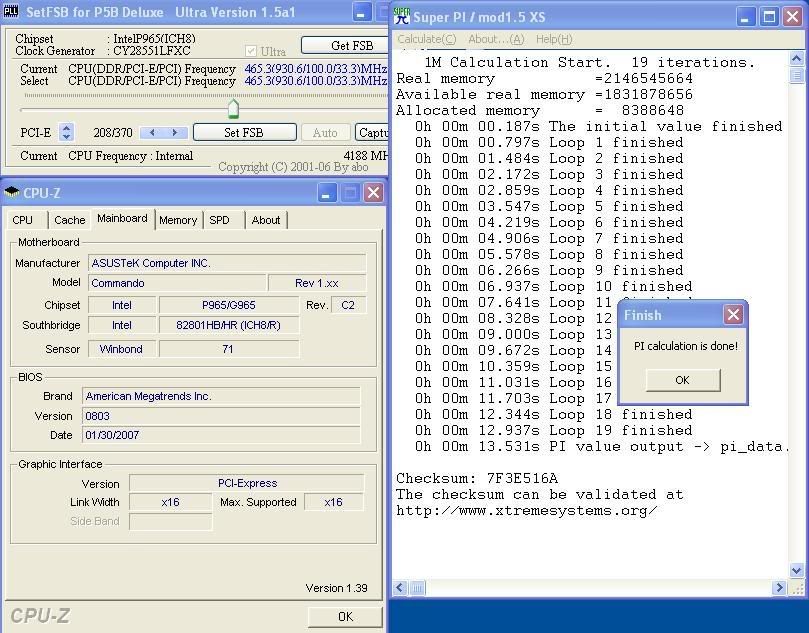Screen dimensions: 809x633
Task: Click the Model field "Commando"
Action: pyautogui.click(x=177, y=283)
